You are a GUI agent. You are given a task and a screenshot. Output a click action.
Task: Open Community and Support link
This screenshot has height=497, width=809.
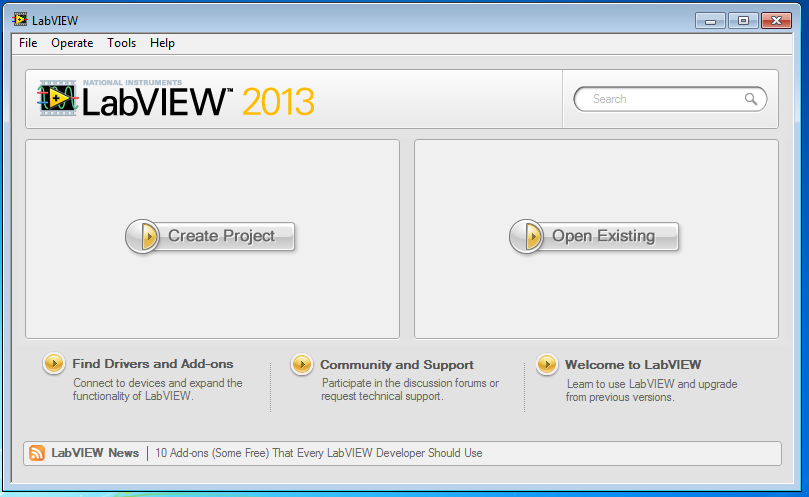pos(397,365)
